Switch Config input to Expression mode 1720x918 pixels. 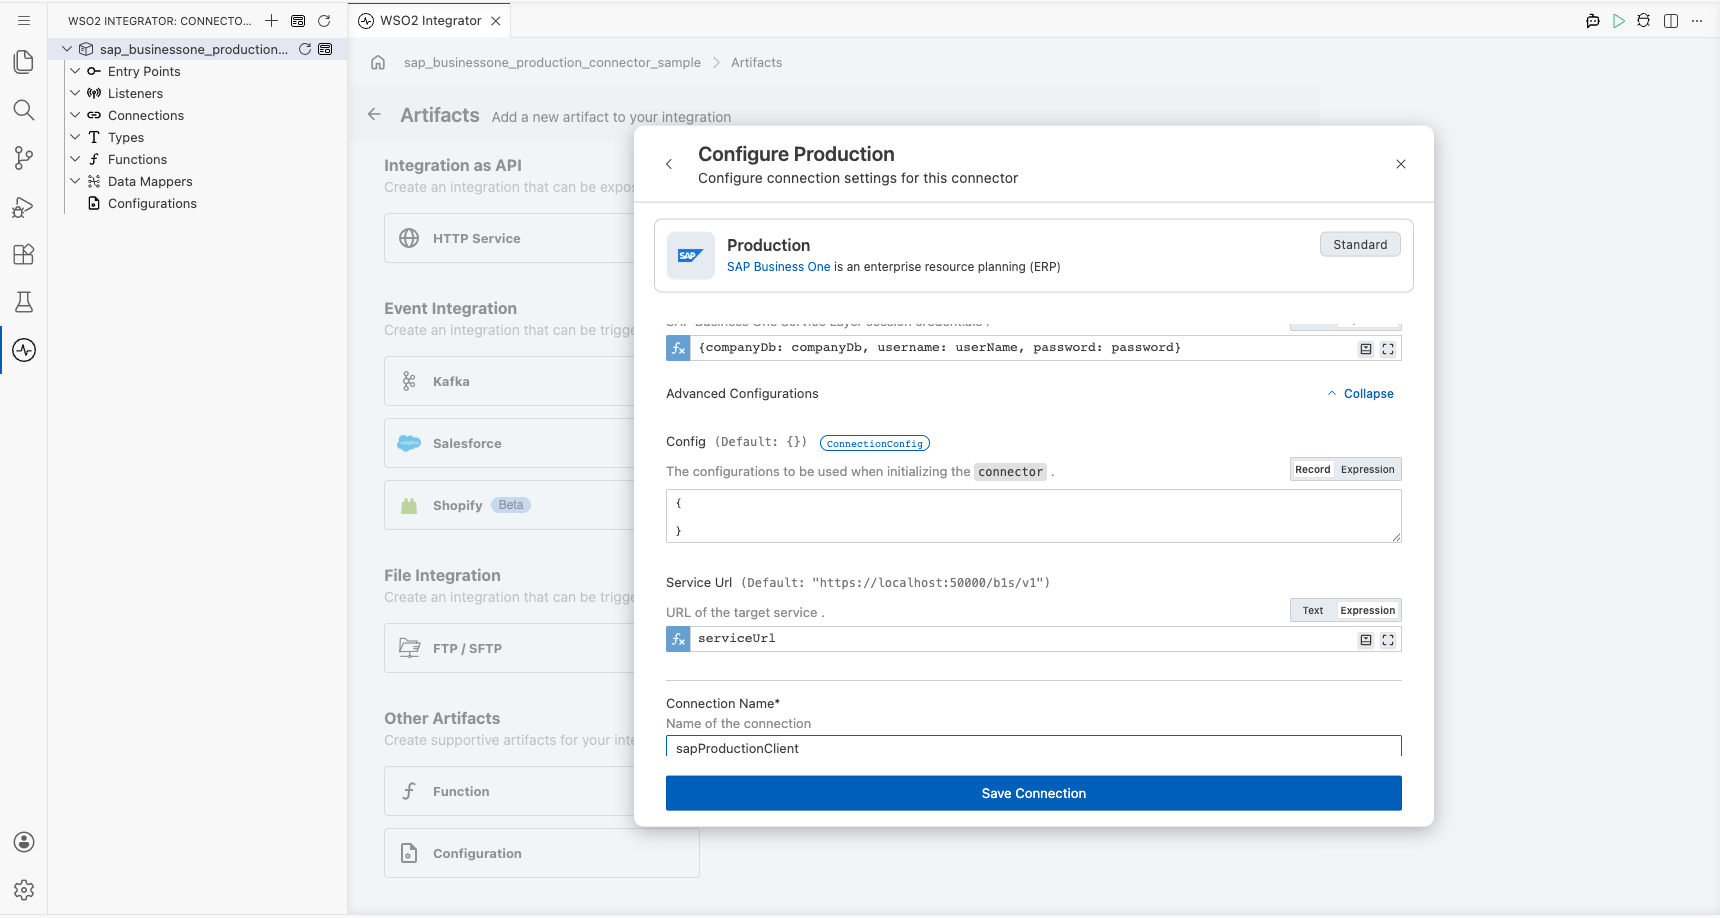point(1367,470)
